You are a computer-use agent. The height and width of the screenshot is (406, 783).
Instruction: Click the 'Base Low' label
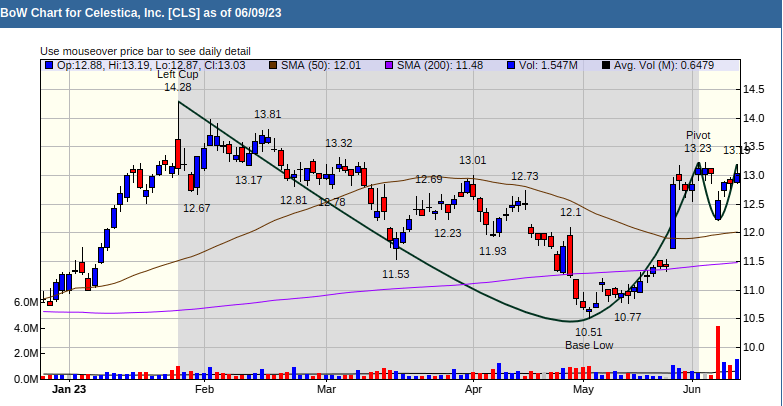click(x=589, y=346)
